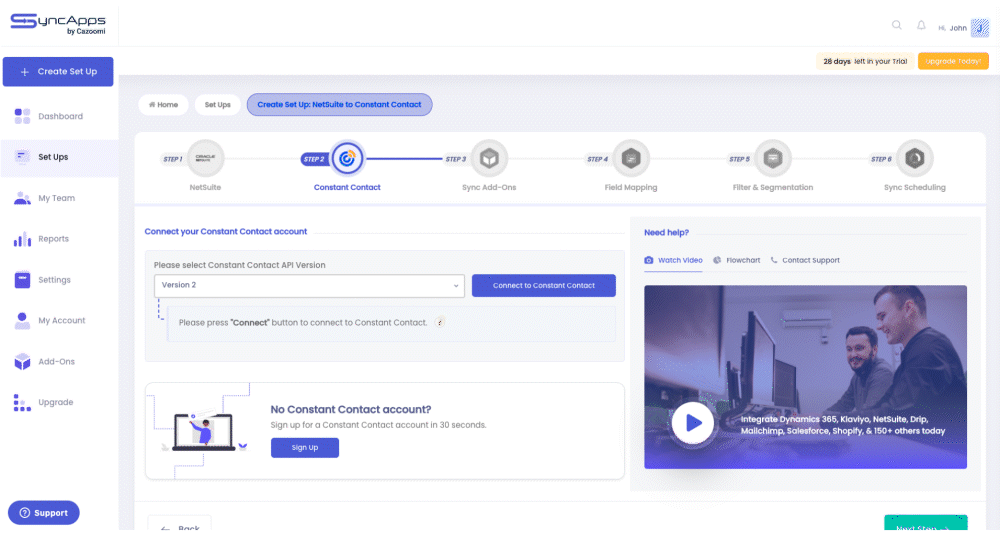This screenshot has height=542, width=1000.
Task: Click the Reports bar chart icon
Action: (x=22, y=239)
